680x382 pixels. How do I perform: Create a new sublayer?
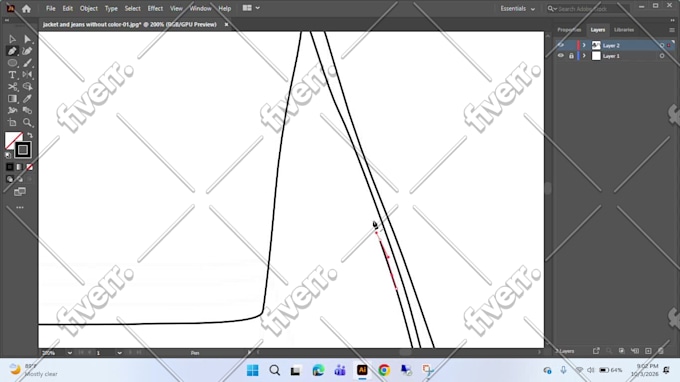tap(635, 351)
